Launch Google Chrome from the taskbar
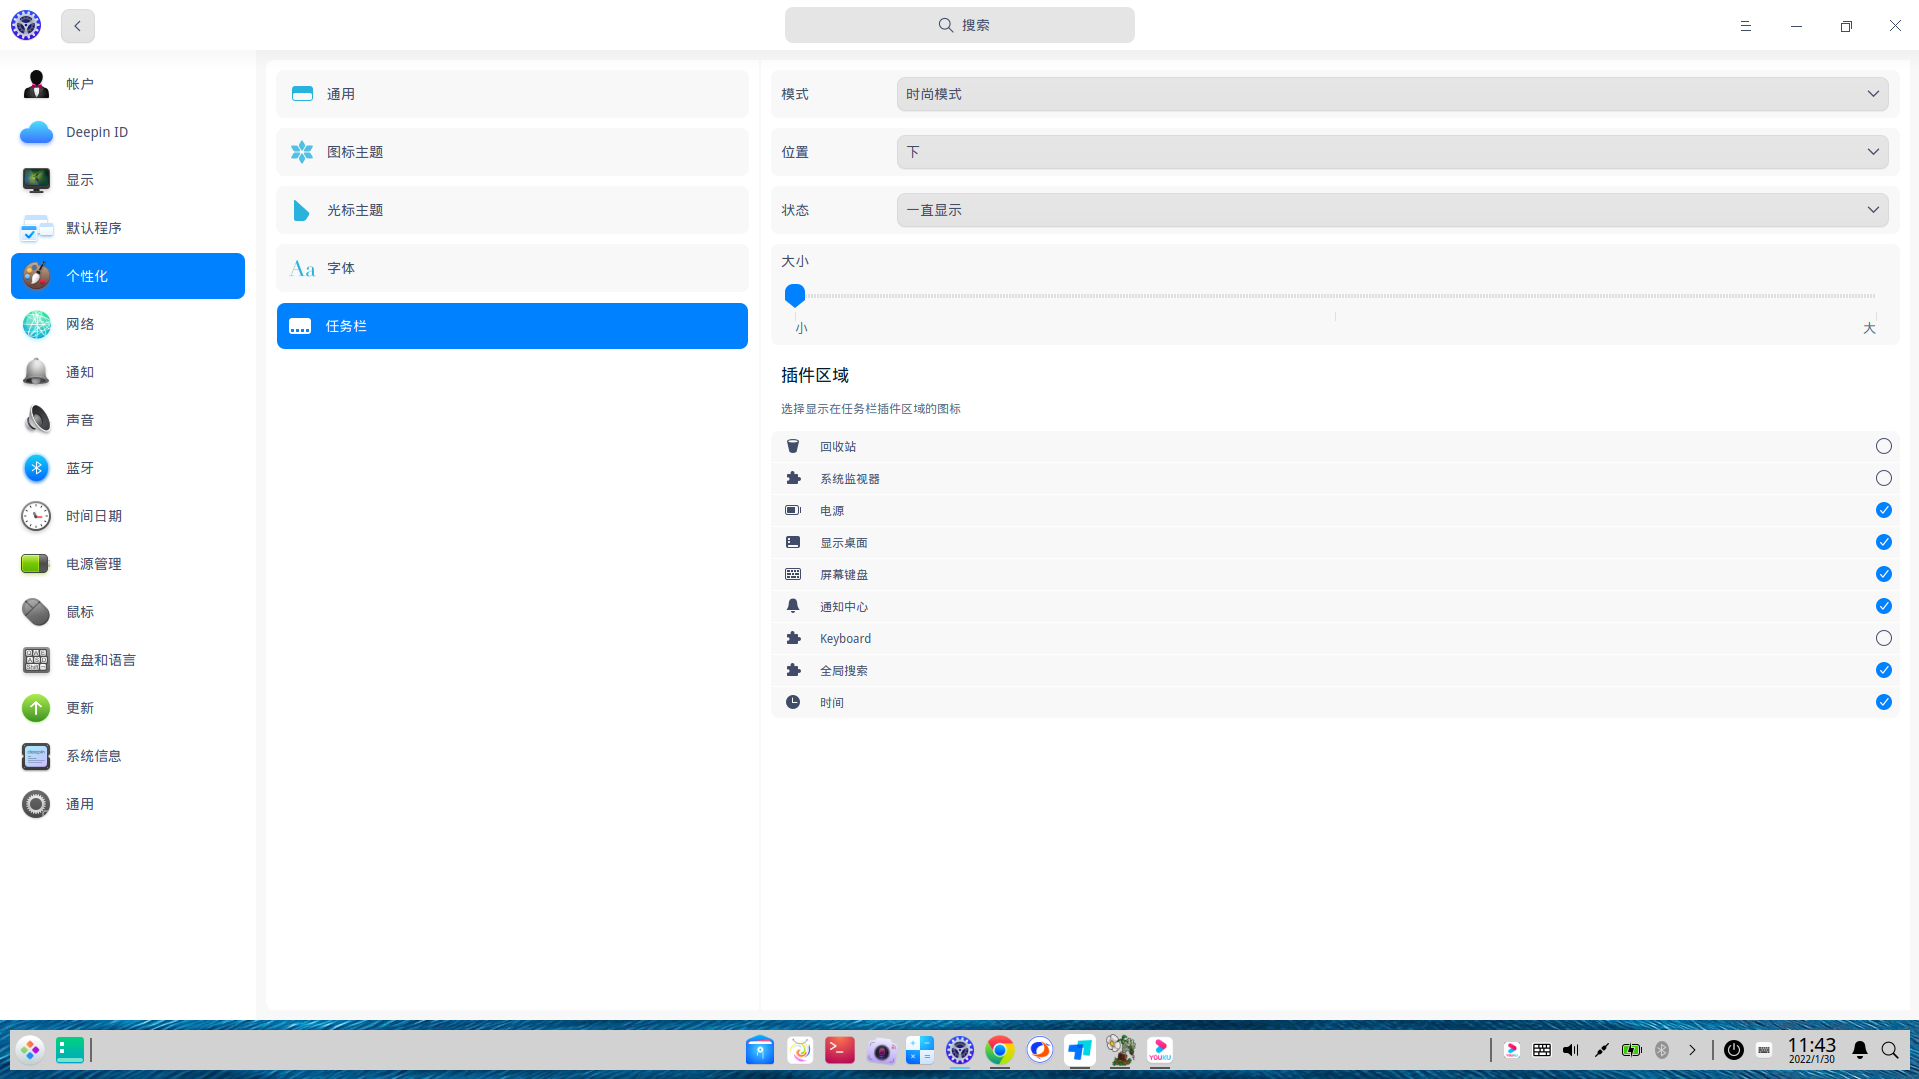1919x1079 pixels. pos(999,1050)
